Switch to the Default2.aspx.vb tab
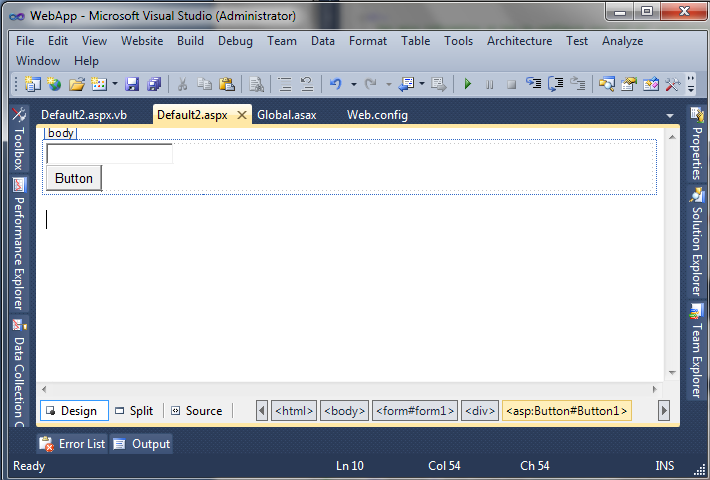The width and height of the screenshot is (710, 480). (84, 115)
